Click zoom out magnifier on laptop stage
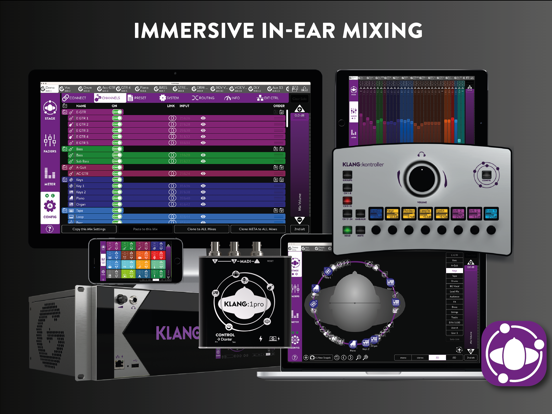The width and height of the screenshot is (552, 414). click(x=358, y=358)
